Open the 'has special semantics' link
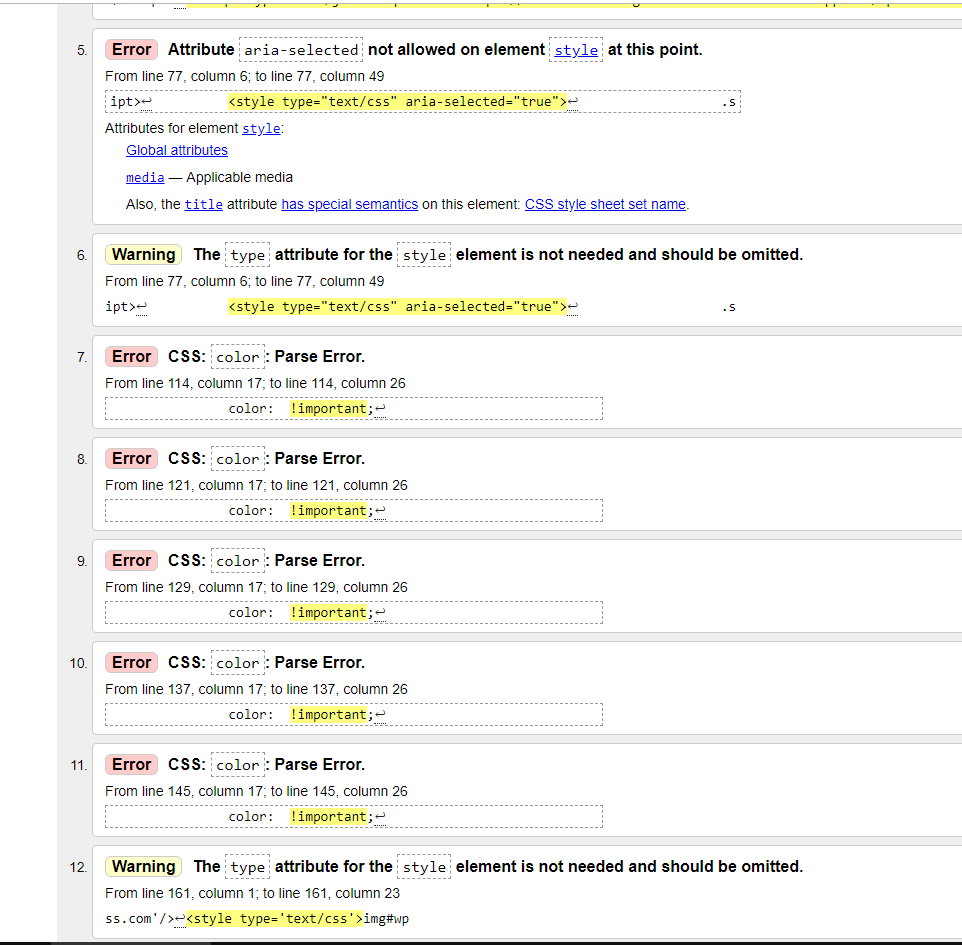This screenshot has height=945, width=962. coord(349,204)
